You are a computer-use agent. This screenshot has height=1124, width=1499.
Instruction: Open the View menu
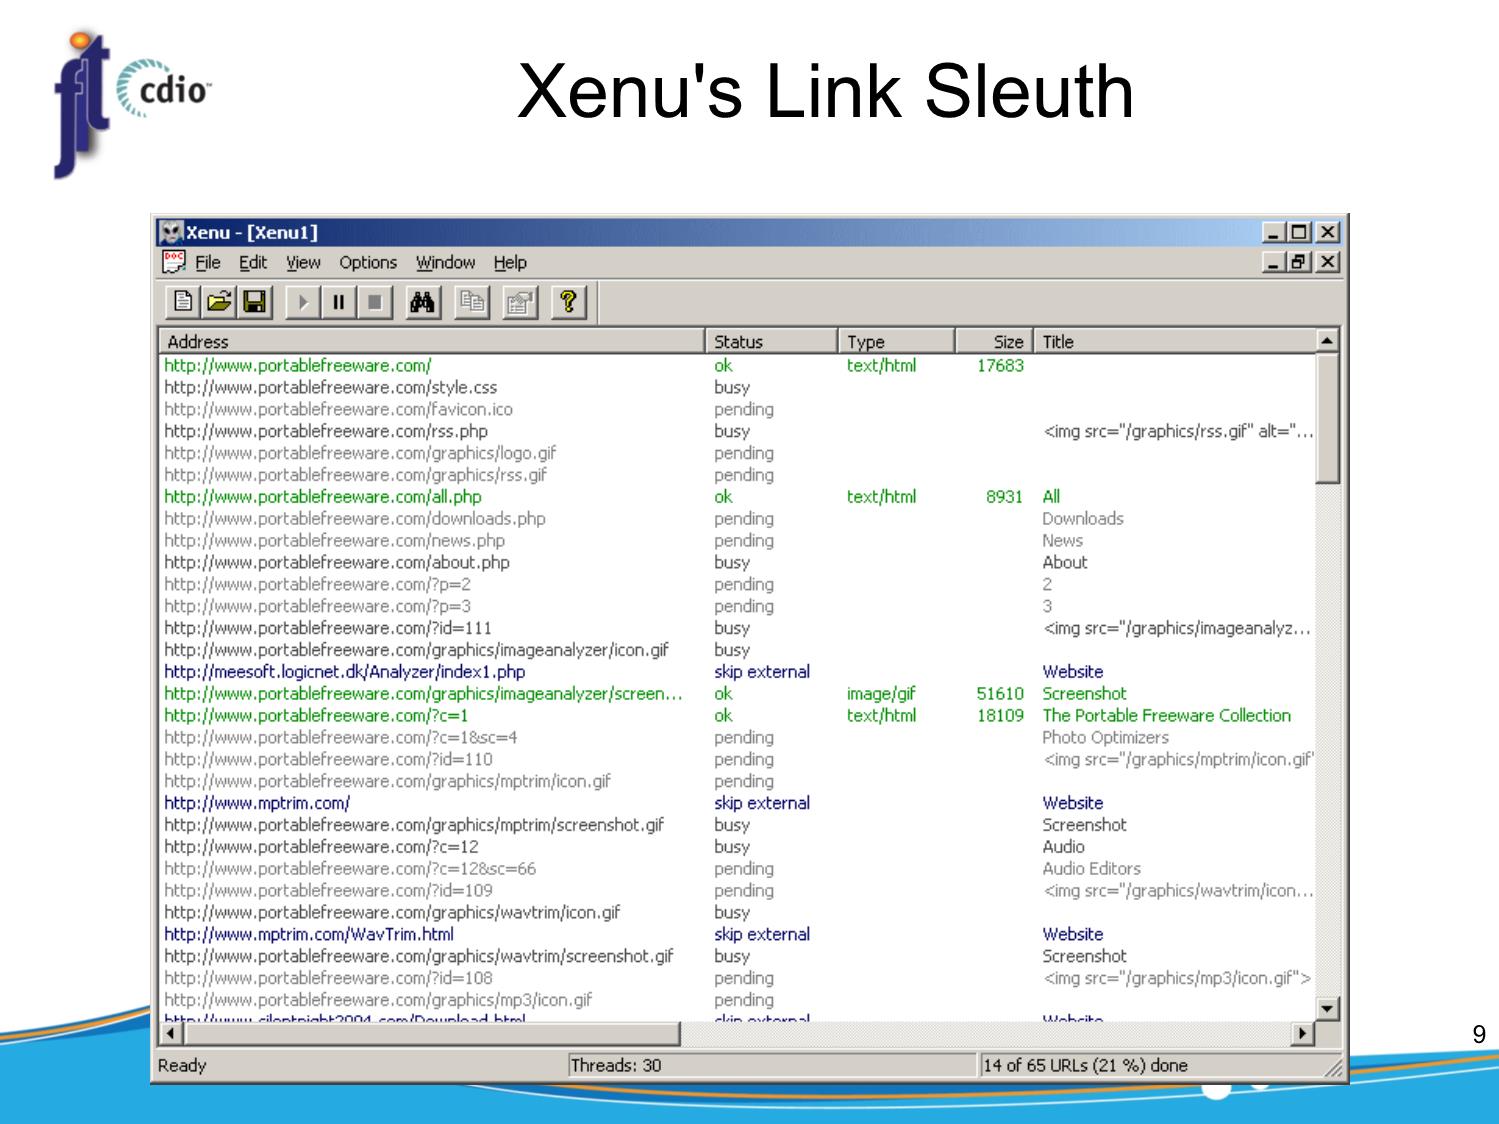[303, 263]
